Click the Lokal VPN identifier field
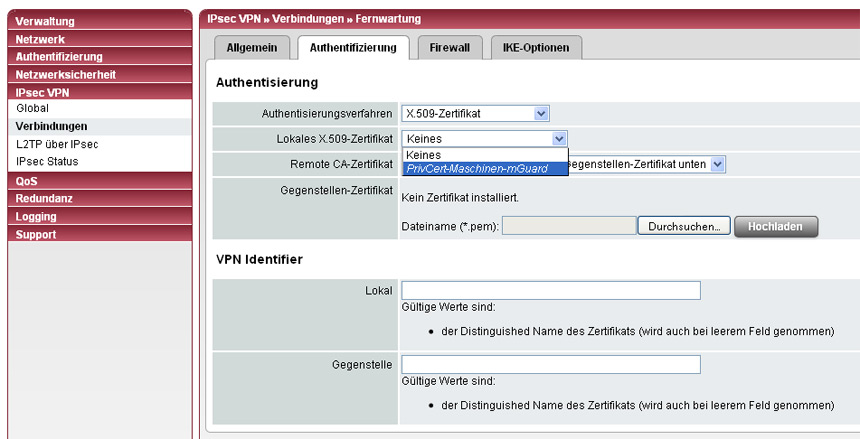Viewport: 860px width, 439px height. (x=550, y=291)
